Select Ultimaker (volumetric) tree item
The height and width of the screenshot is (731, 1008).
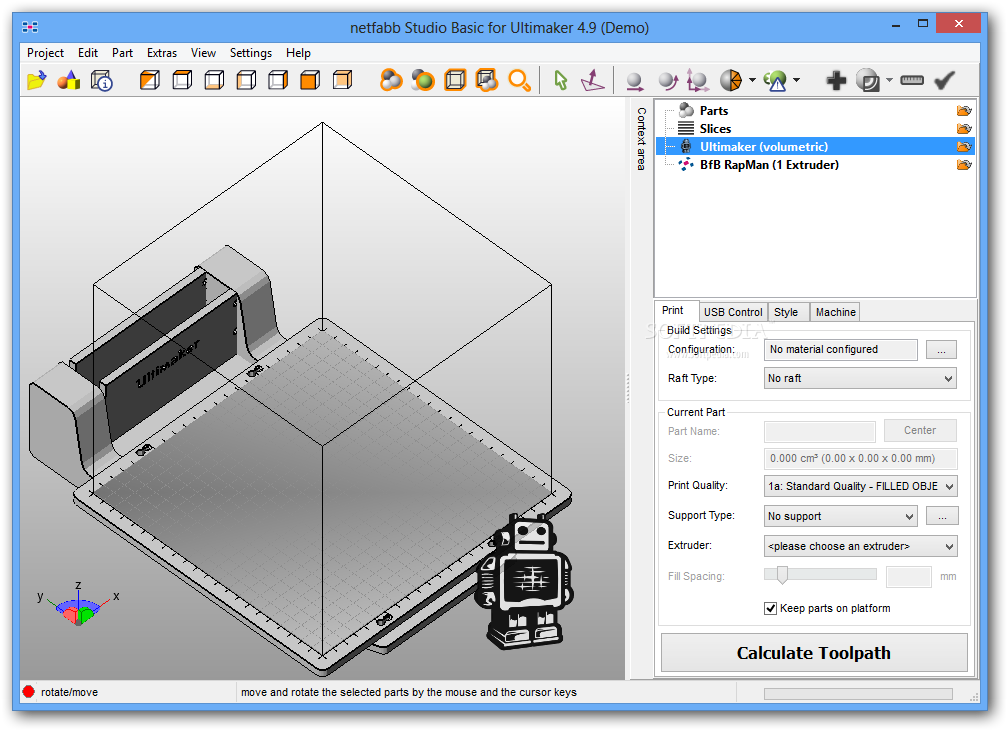tap(815, 147)
